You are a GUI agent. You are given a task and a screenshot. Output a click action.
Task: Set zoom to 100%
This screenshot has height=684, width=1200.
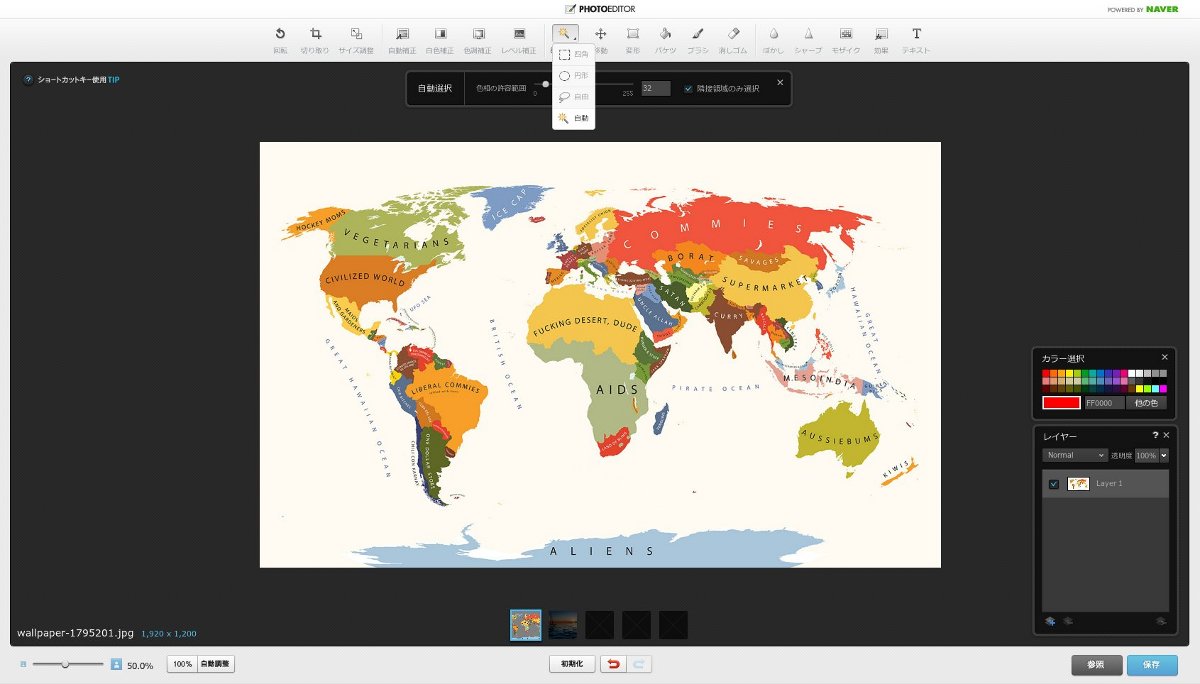pos(181,664)
